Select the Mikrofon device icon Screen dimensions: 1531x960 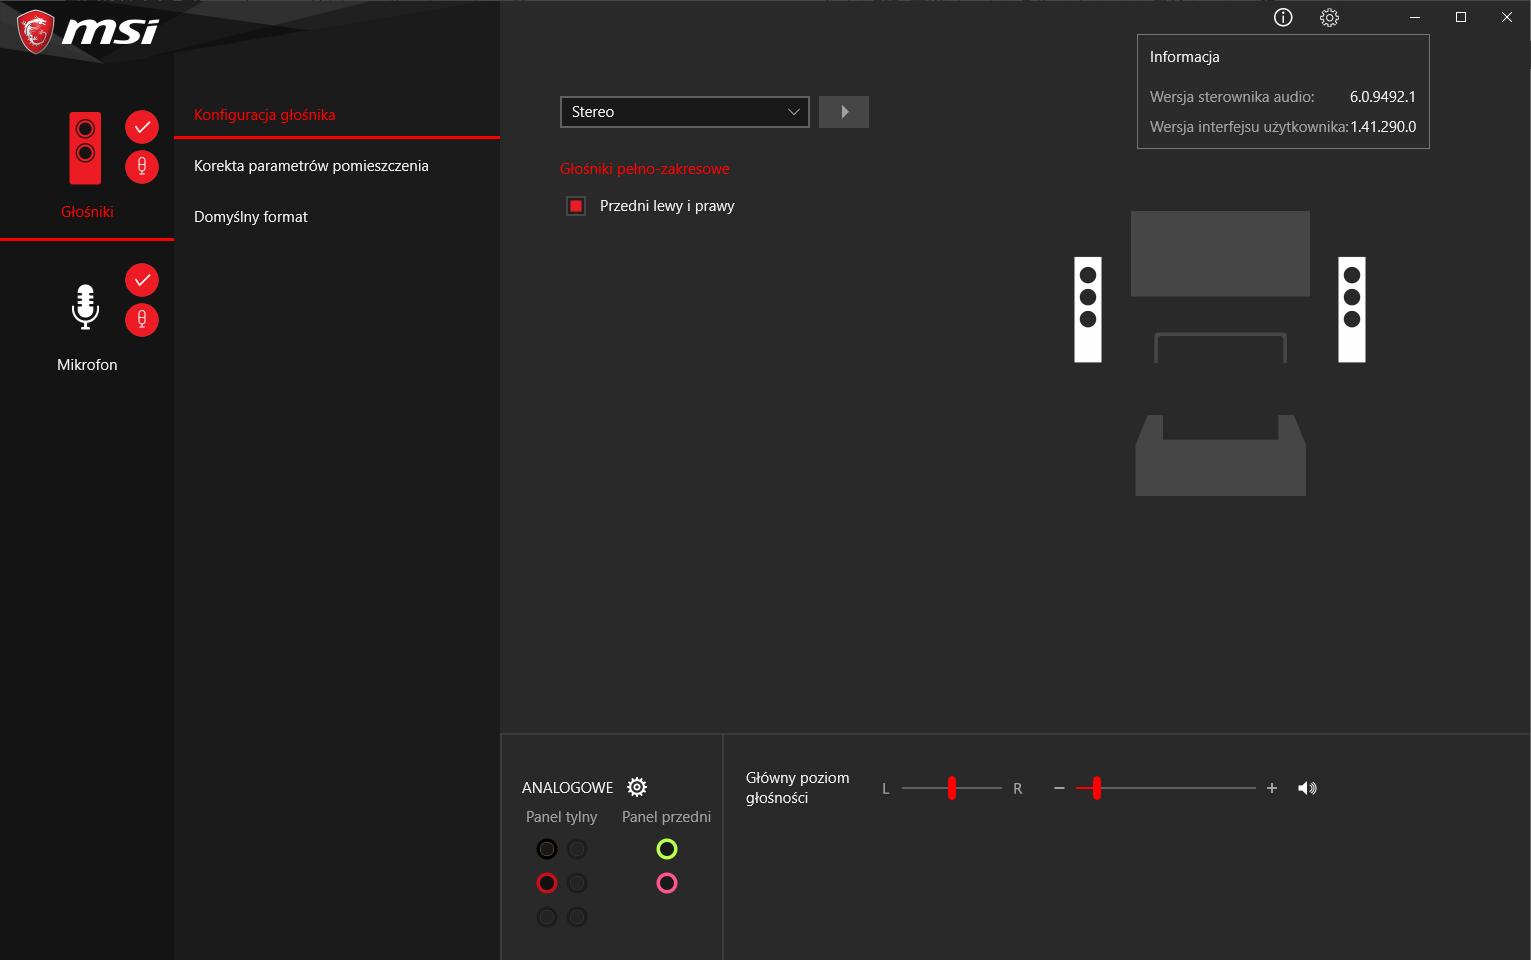[86, 305]
